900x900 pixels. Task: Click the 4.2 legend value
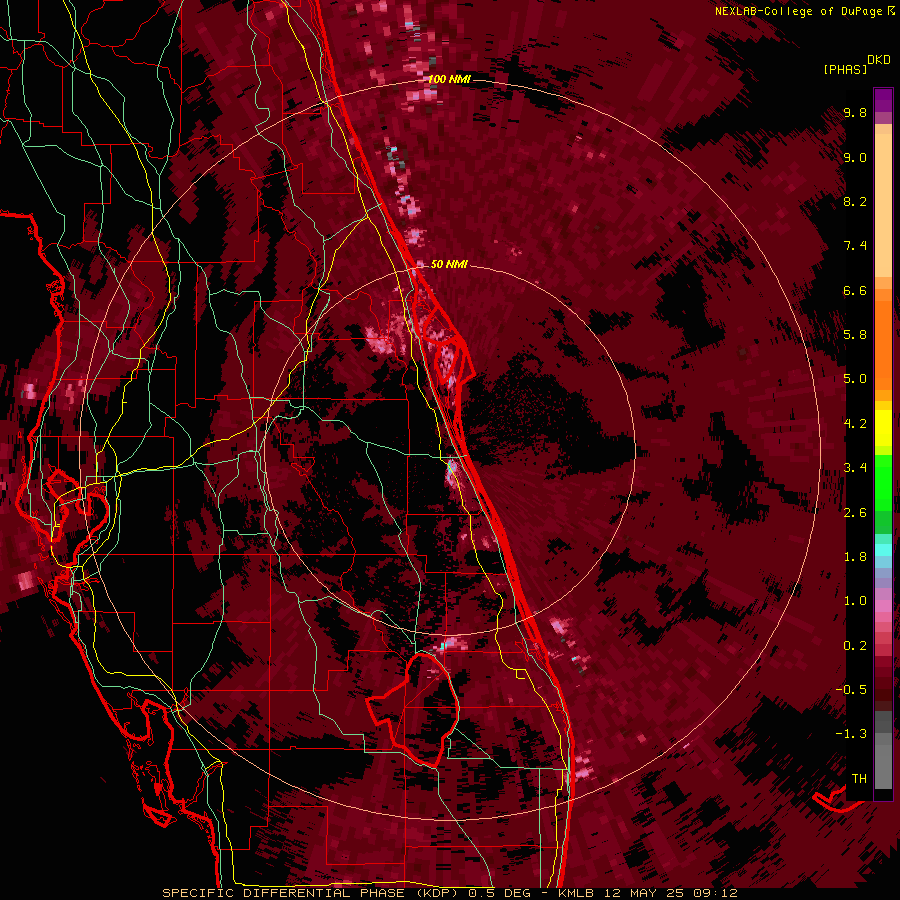click(x=855, y=424)
